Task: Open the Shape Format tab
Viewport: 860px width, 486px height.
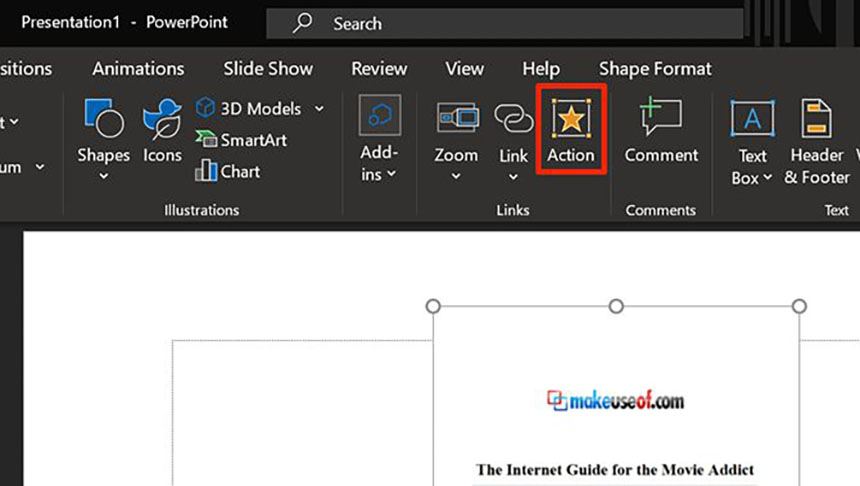Action: click(655, 69)
